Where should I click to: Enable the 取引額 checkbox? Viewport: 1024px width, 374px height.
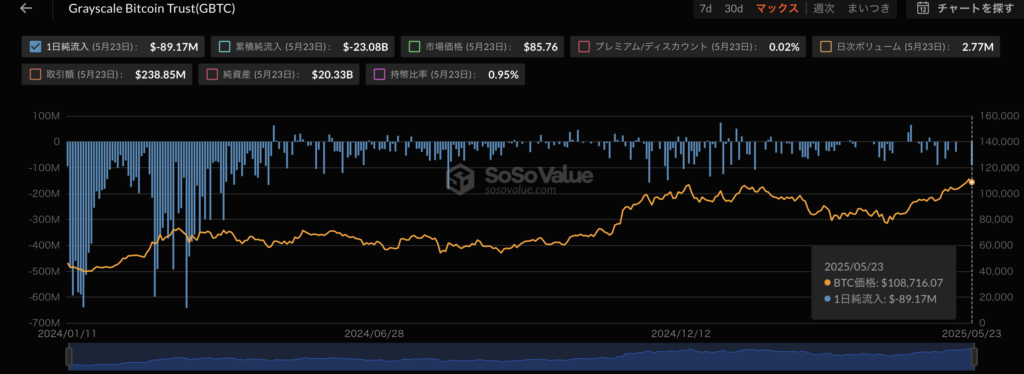click(x=35, y=74)
